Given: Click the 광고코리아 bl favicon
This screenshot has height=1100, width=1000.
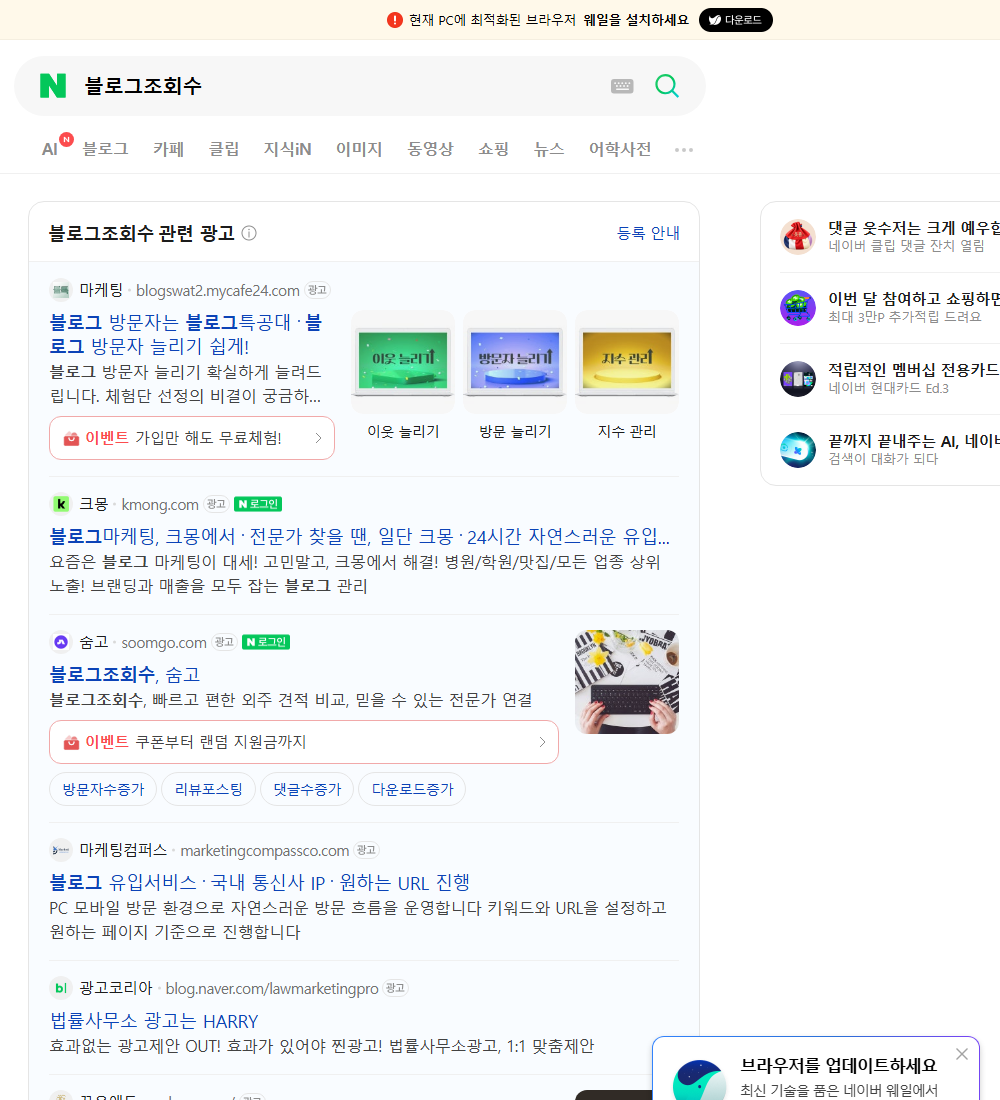Looking at the screenshot, I should pyautogui.click(x=61, y=988).
